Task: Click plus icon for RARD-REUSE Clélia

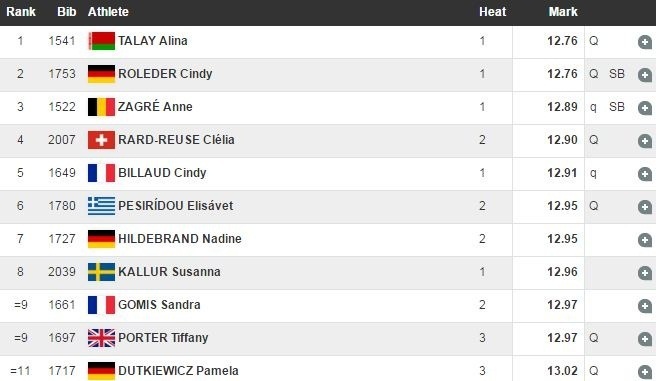Action: point(645,141)
